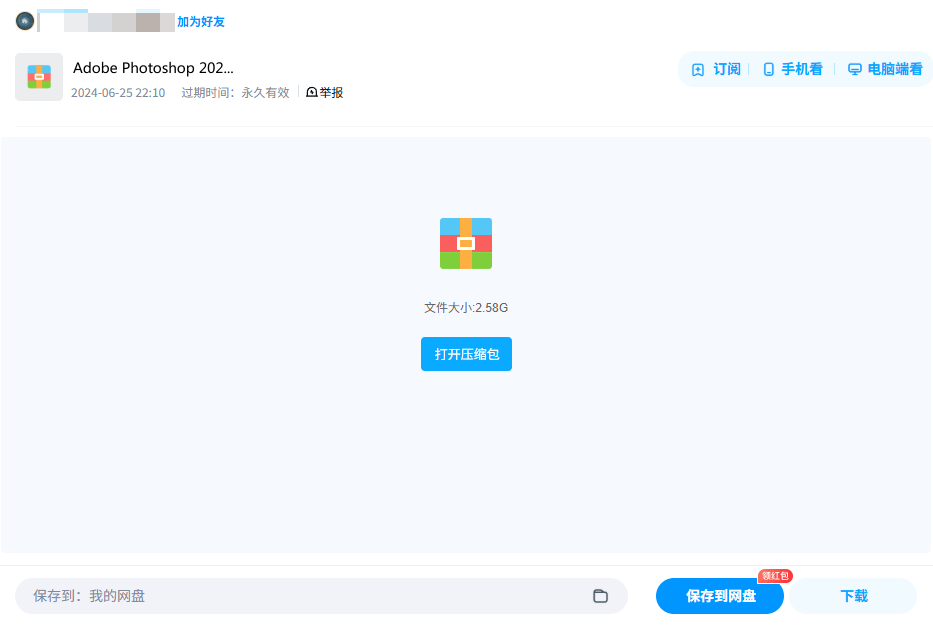Viewport: 933px width, 626px height.
Task: Open the folder picker icon in the save path field
Action: tap(601, 595)
